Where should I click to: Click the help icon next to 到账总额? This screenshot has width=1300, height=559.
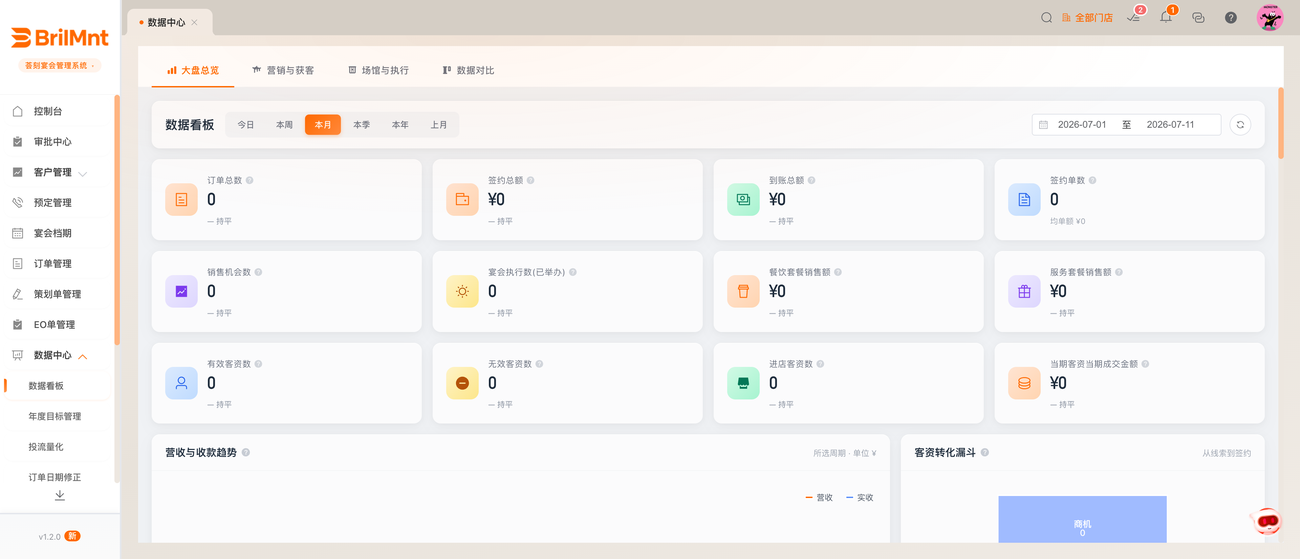tap(812, 181)
